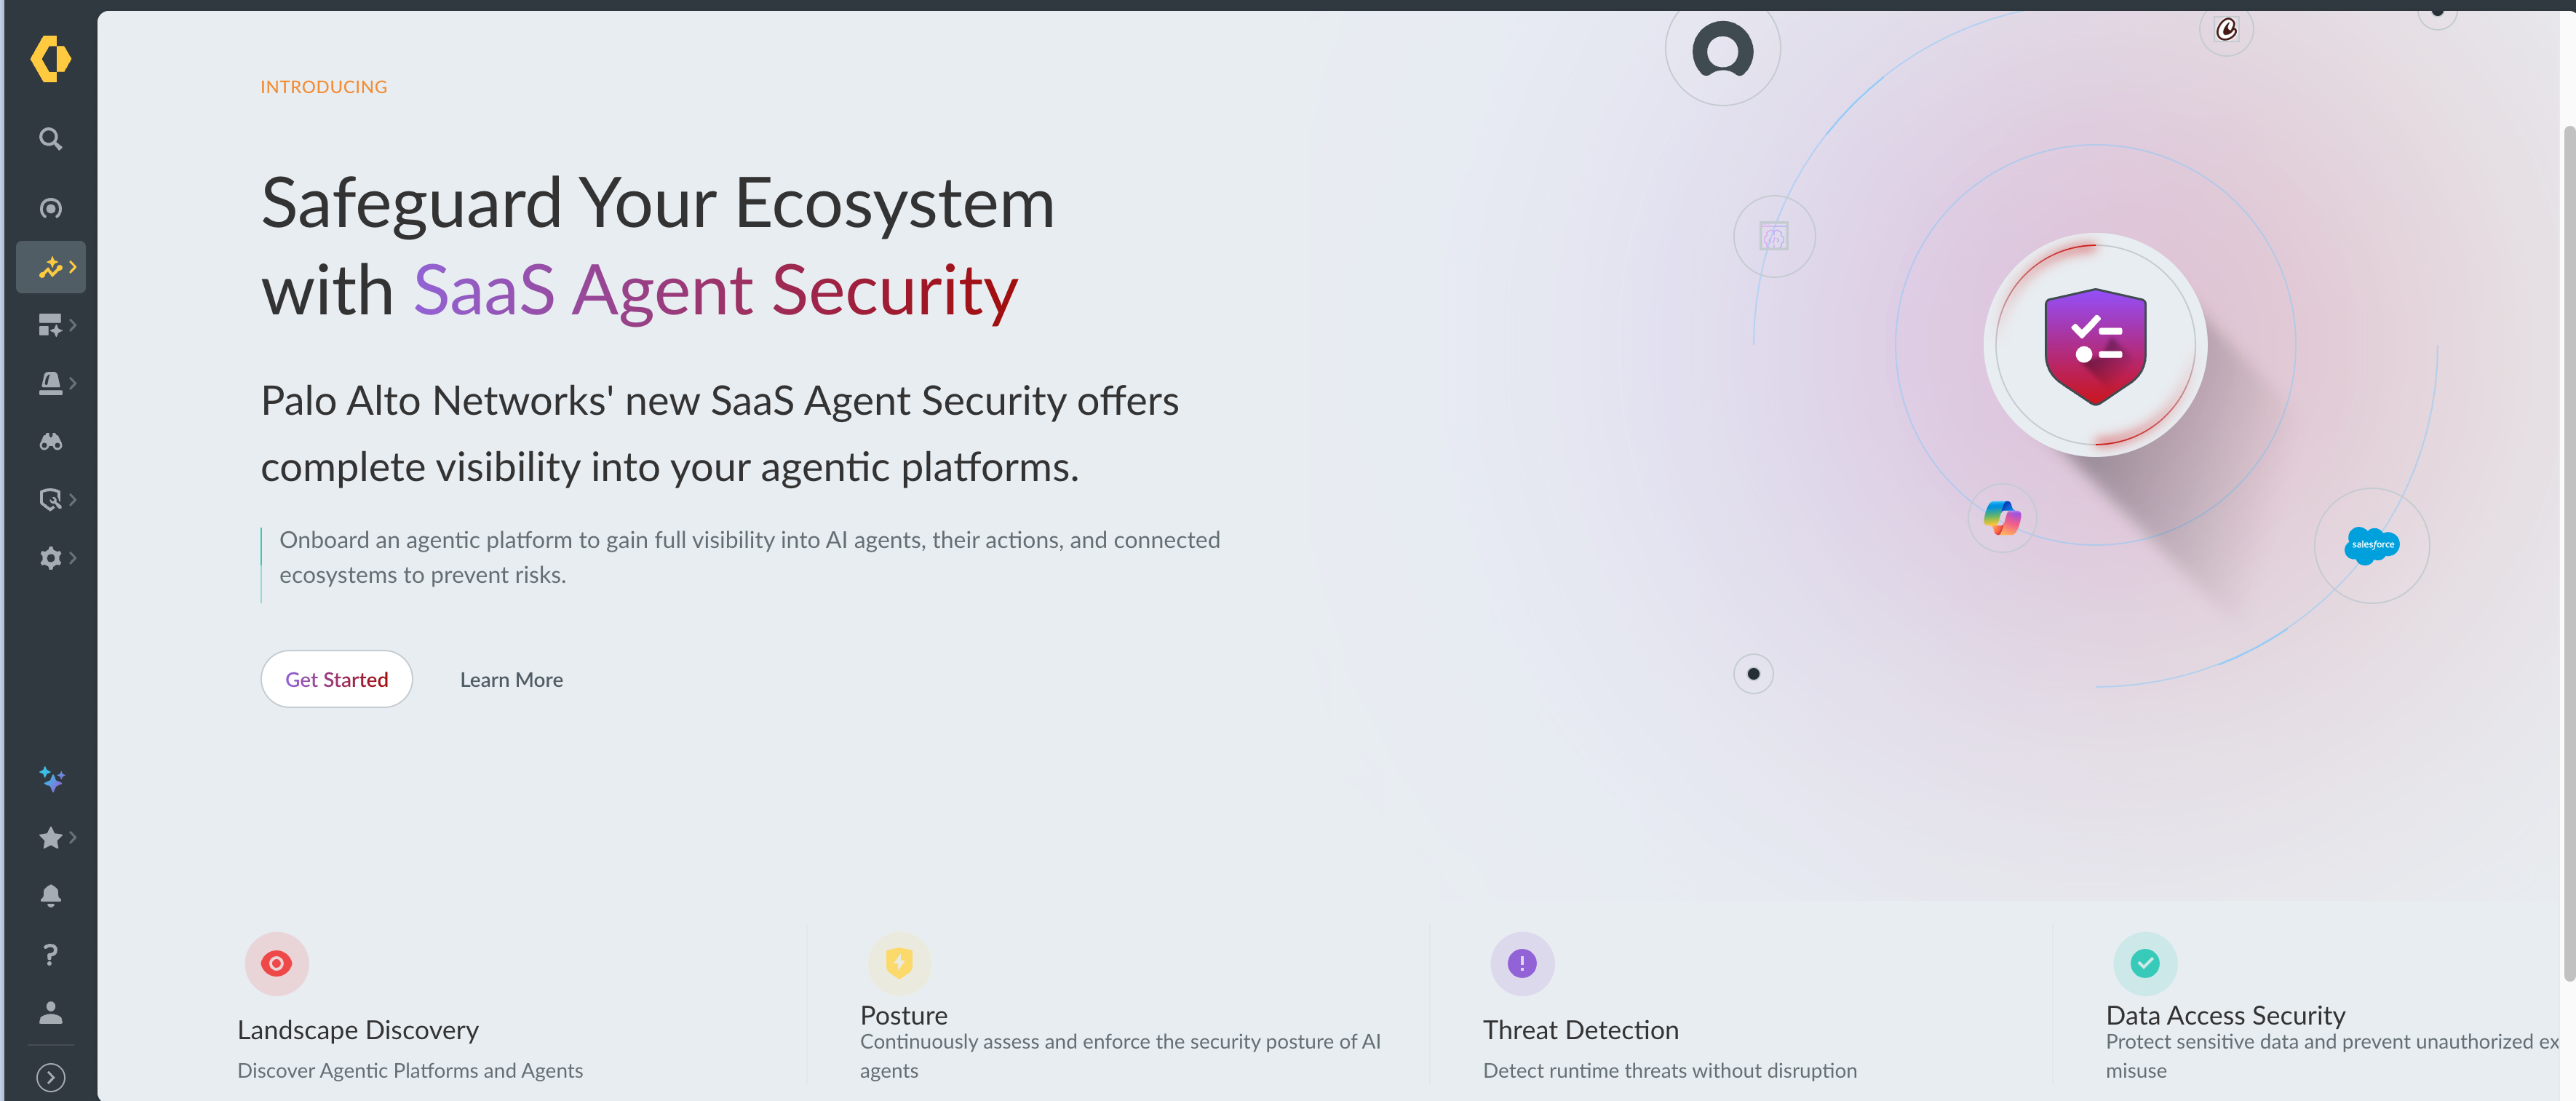Click the AI sparkle assistant icon
This screenshot has width=2576, height=1101.
tap(52, 779)
